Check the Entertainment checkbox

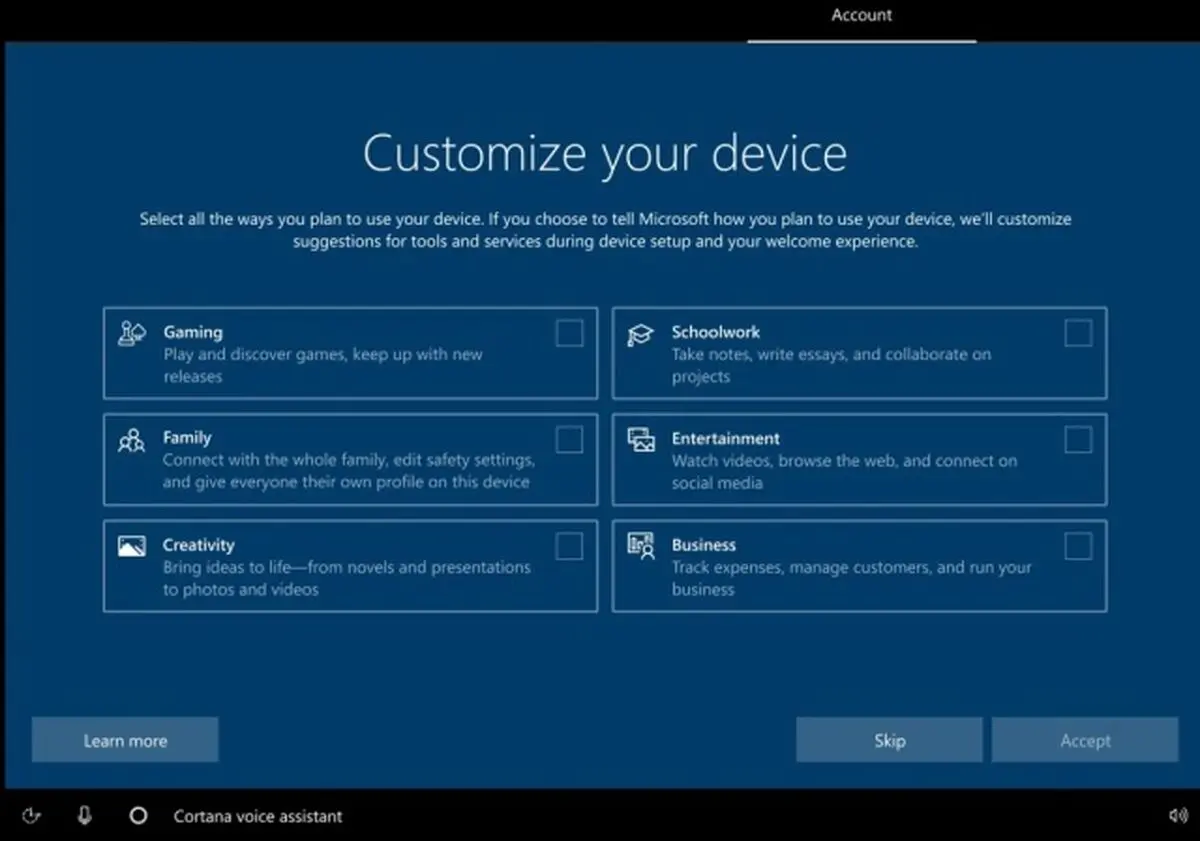(x=1078, y=439)
